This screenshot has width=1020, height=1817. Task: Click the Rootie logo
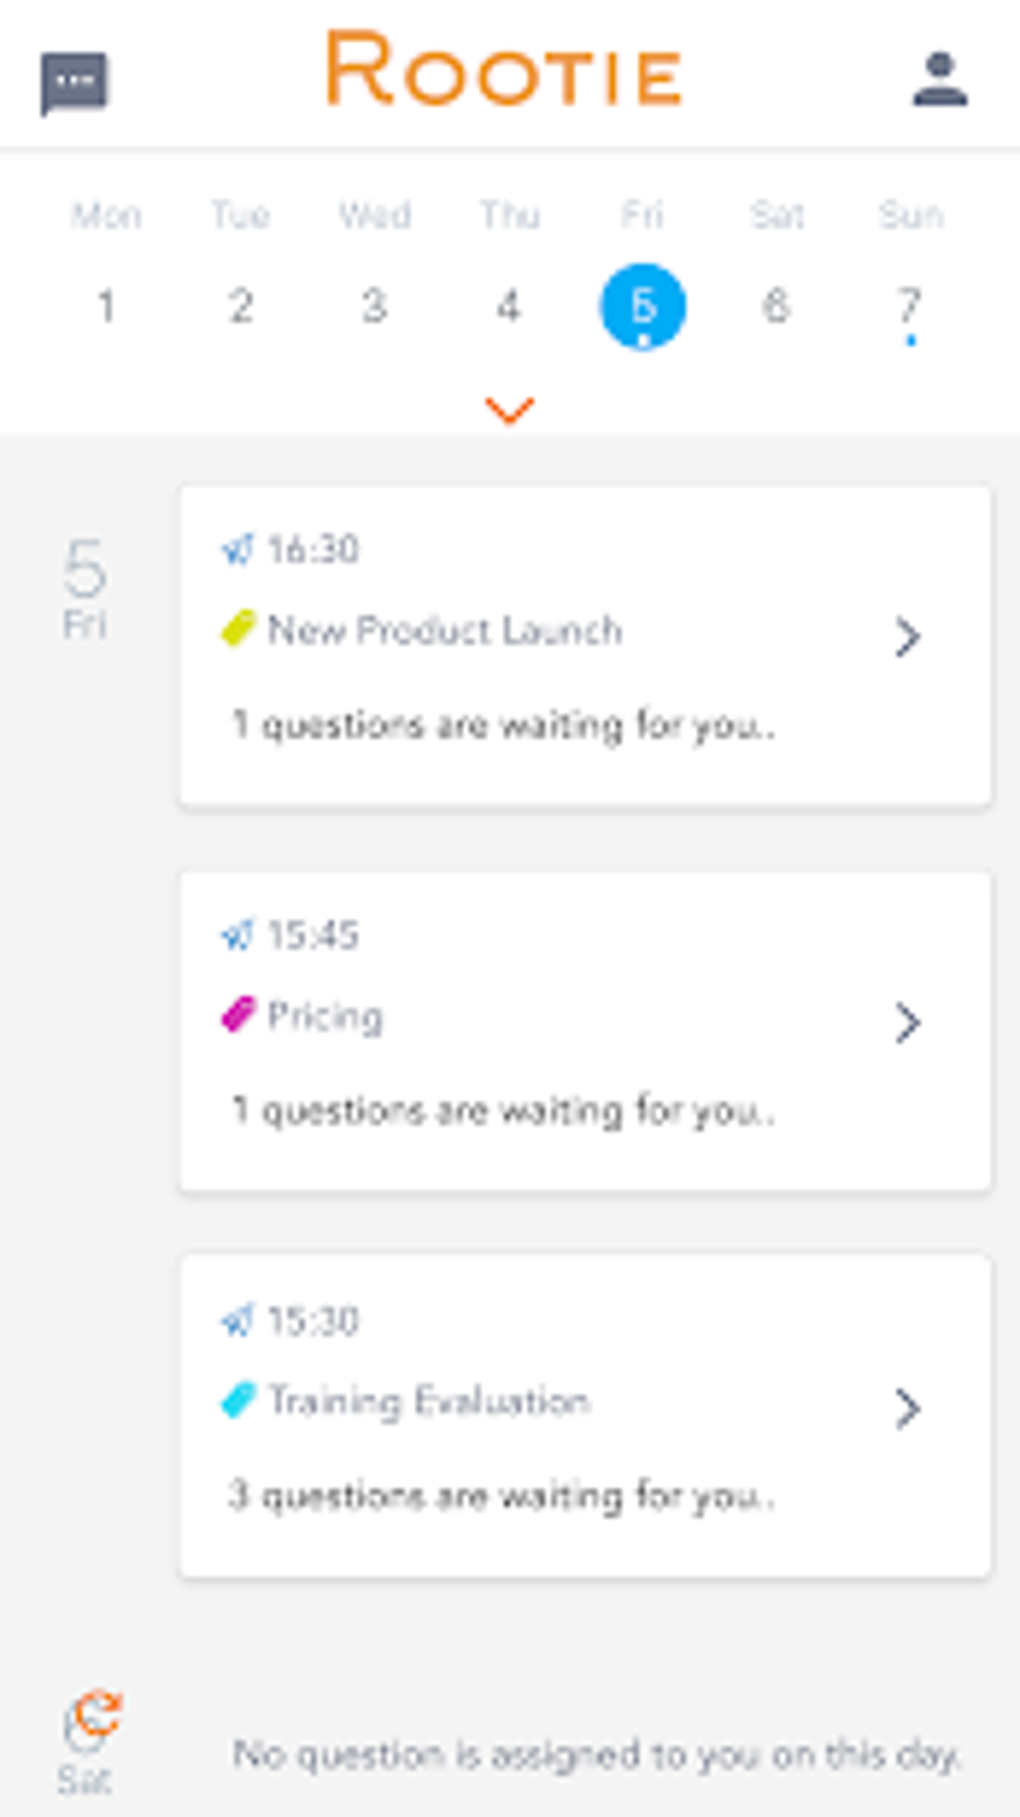pos(505,70)
